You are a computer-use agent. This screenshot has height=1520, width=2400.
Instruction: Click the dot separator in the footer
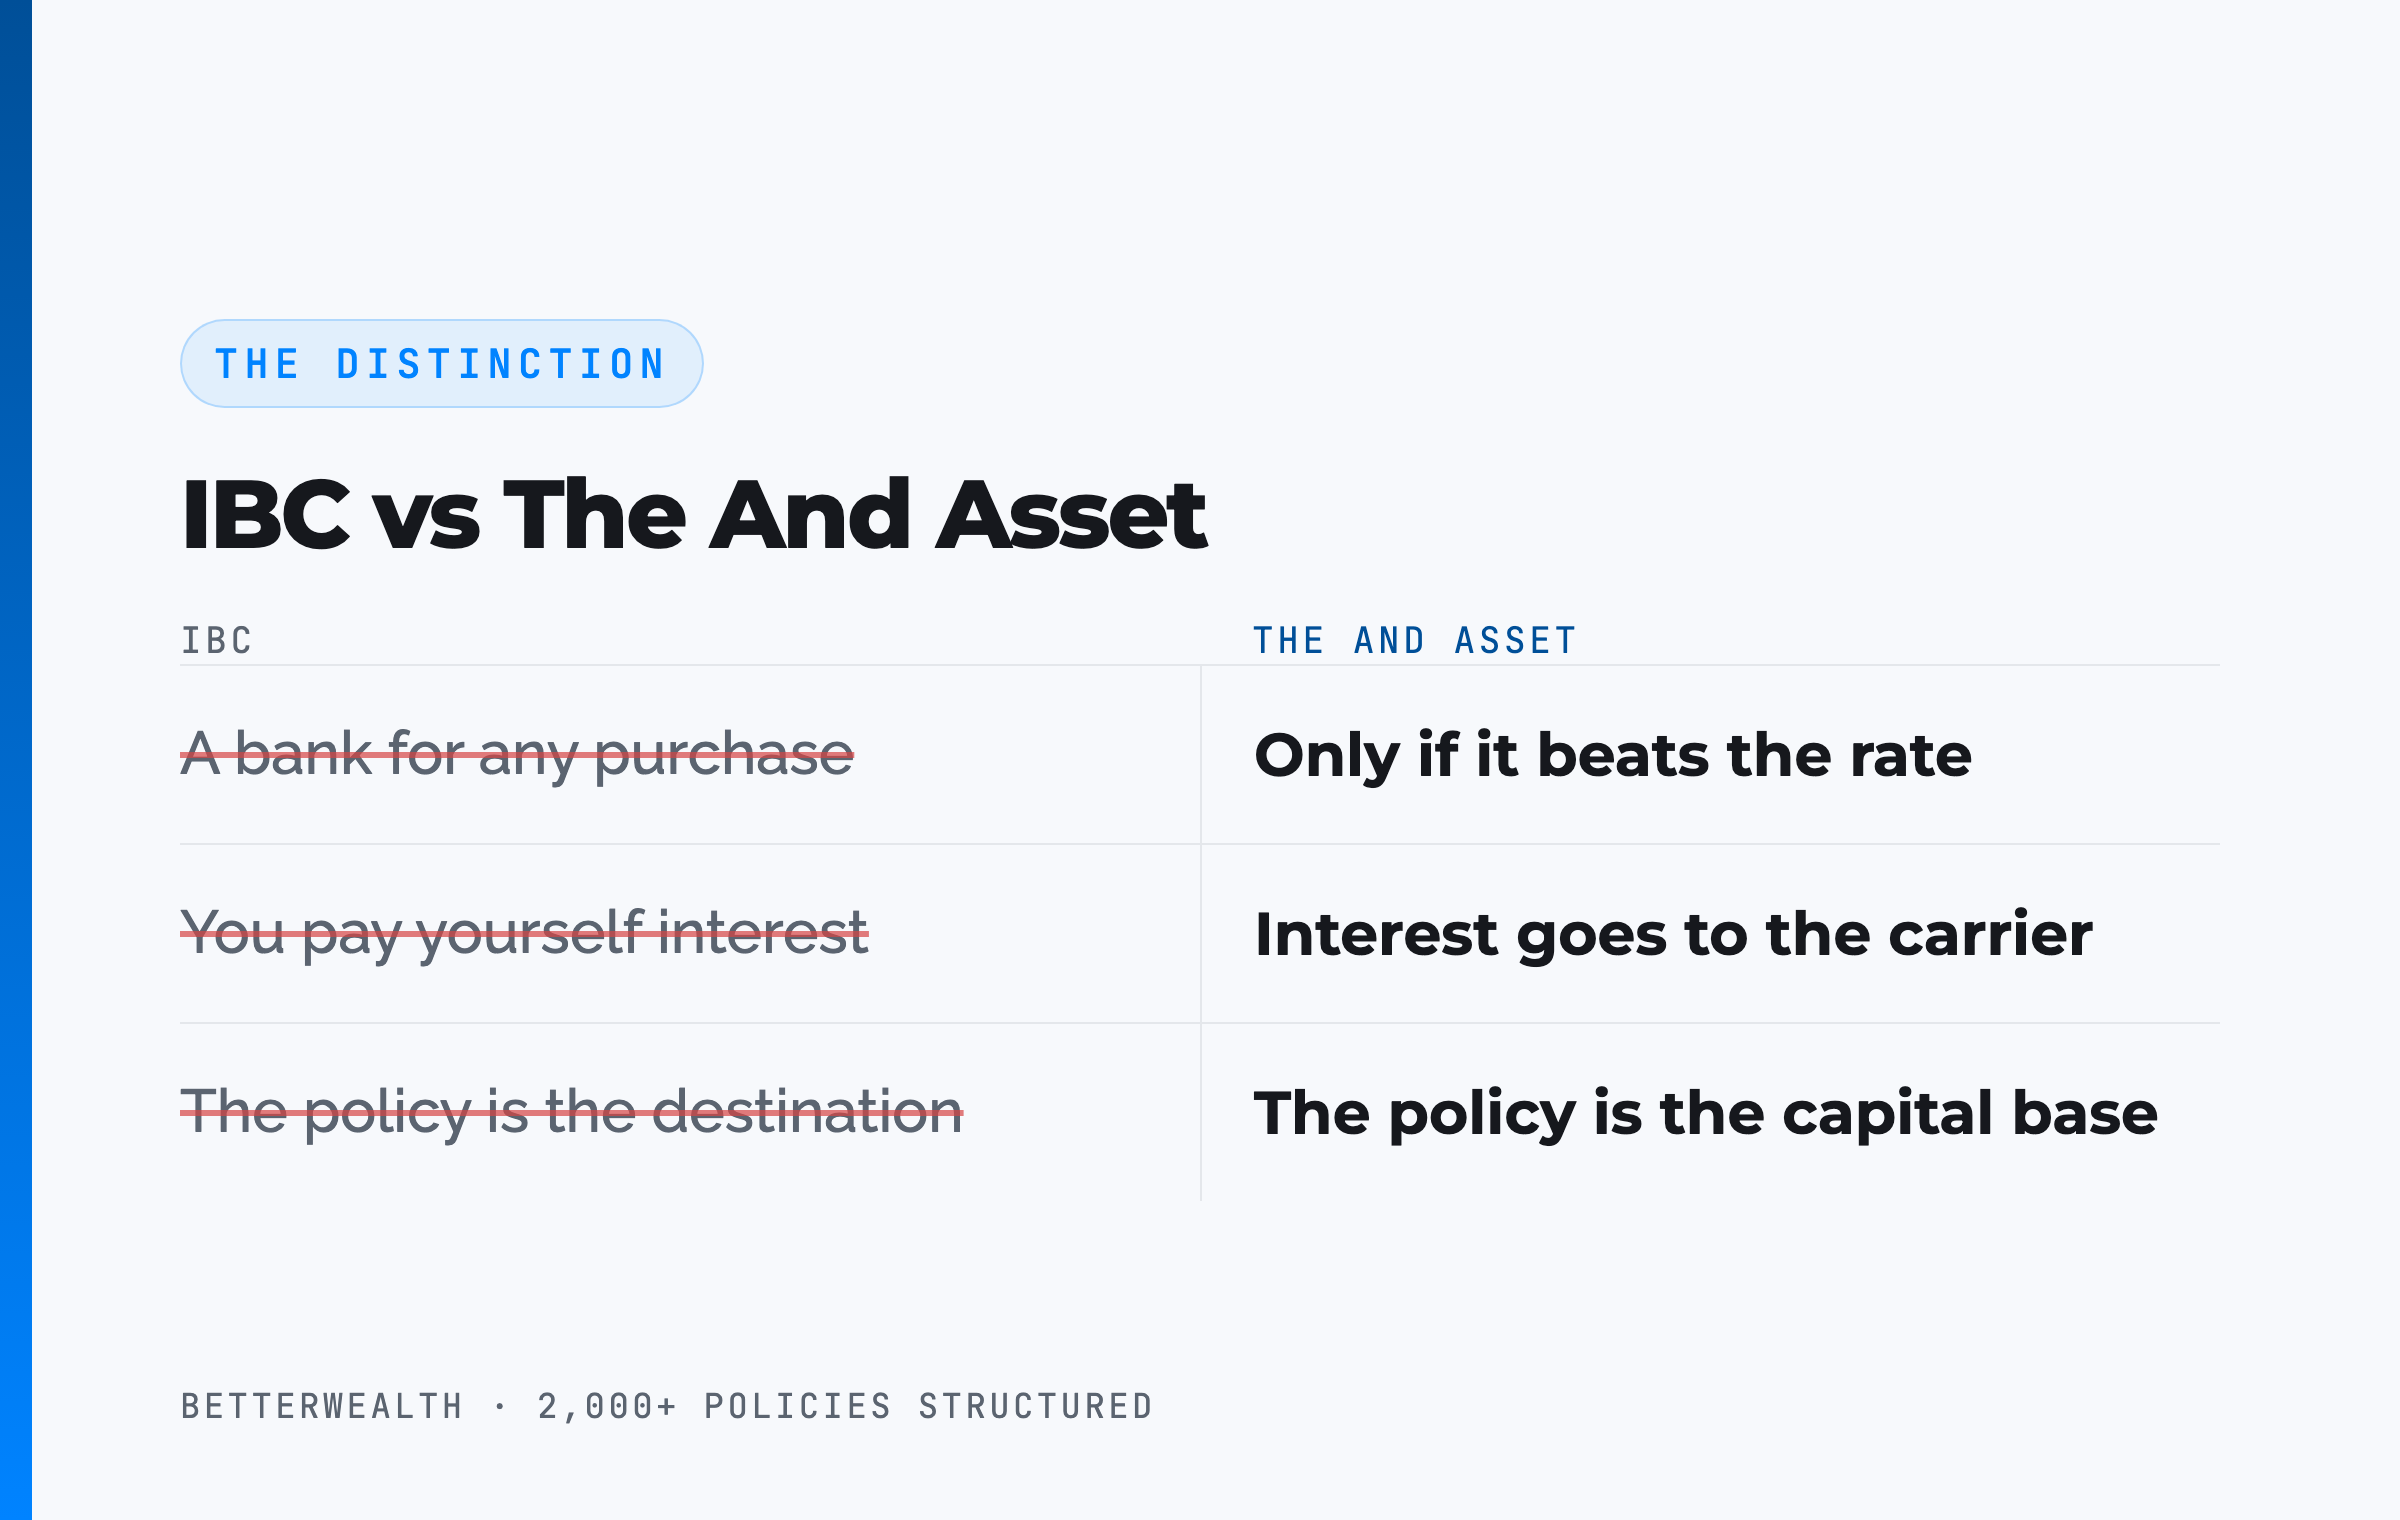click(x=500, y=1407)
